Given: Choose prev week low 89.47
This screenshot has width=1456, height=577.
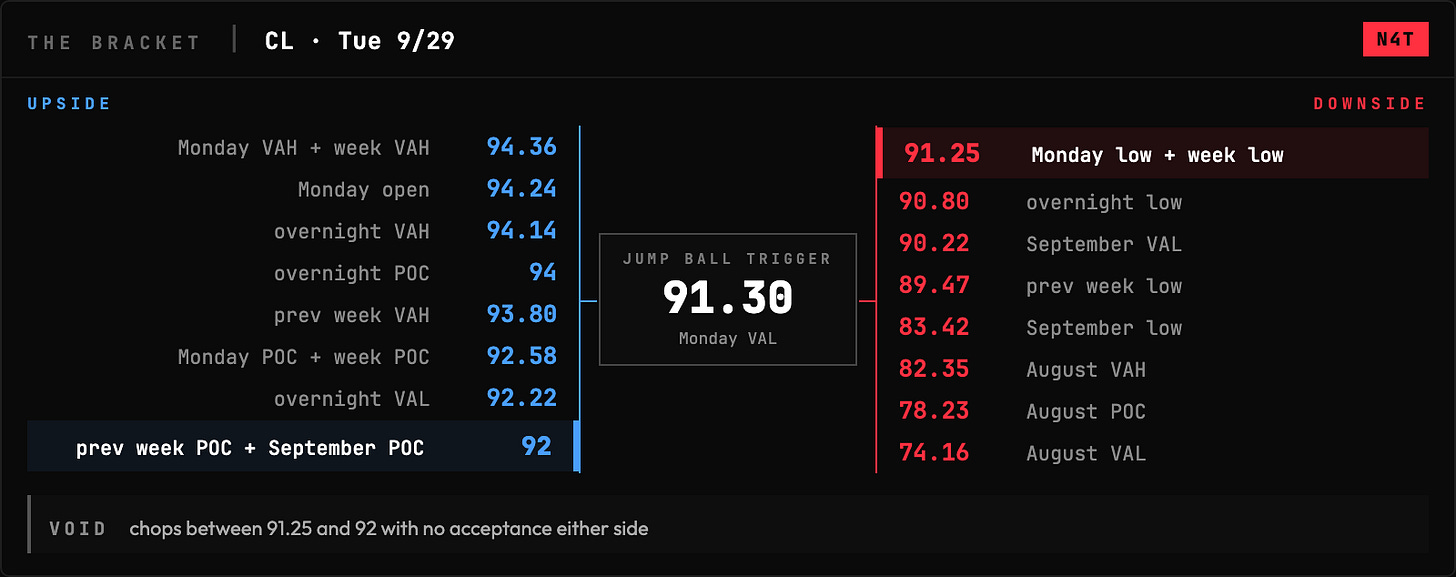Looking at the screenshot, I should (934, 286).
